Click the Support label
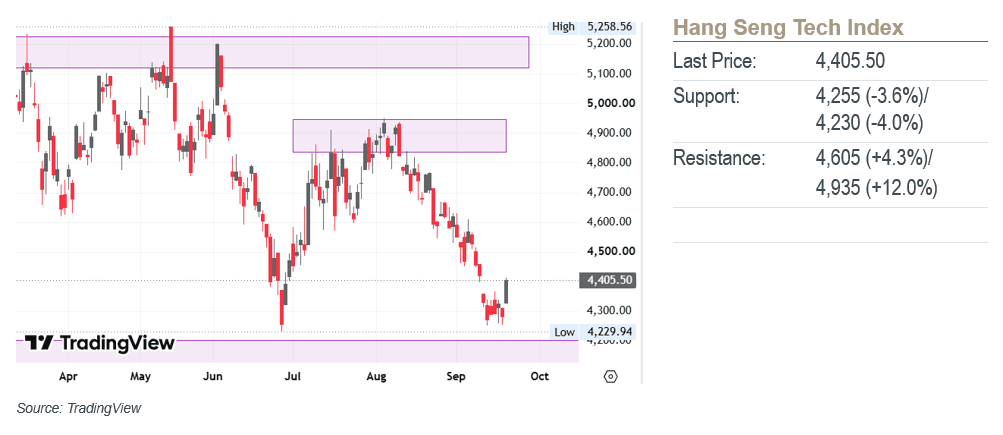1003x435 pixels. tap(706, 97)
